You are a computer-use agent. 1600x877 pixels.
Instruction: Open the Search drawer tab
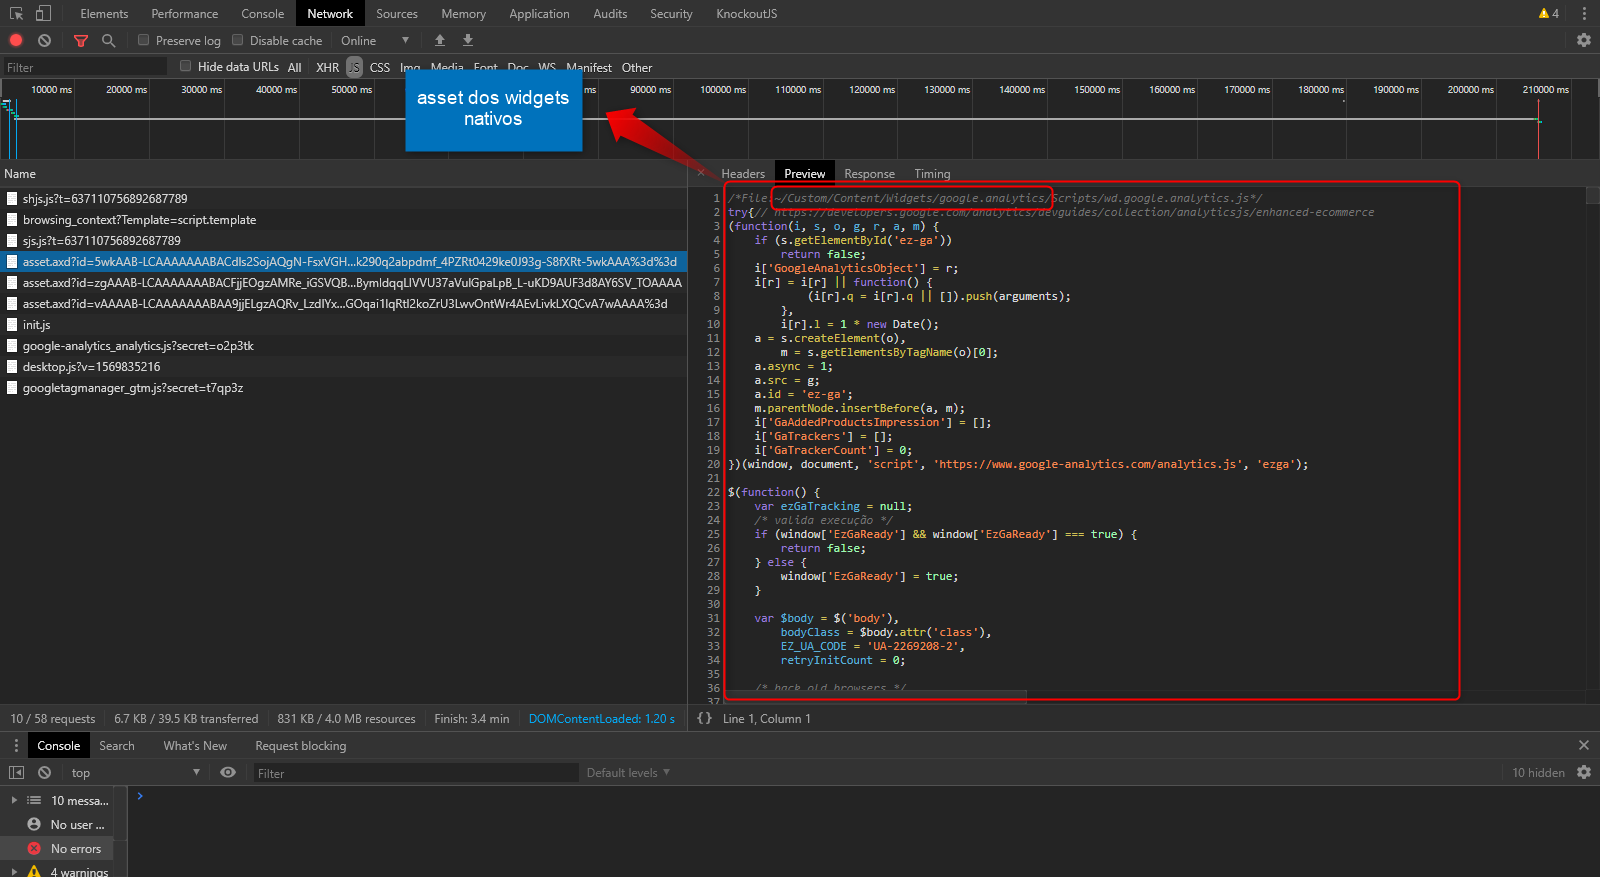[x=117, y=746]
